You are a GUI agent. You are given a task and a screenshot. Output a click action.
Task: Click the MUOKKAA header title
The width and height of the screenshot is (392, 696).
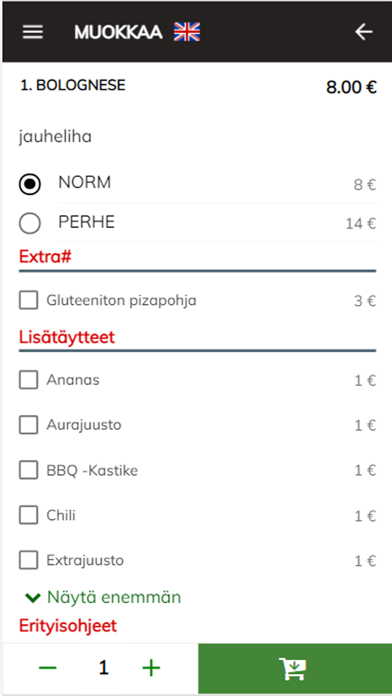(119, 32)
